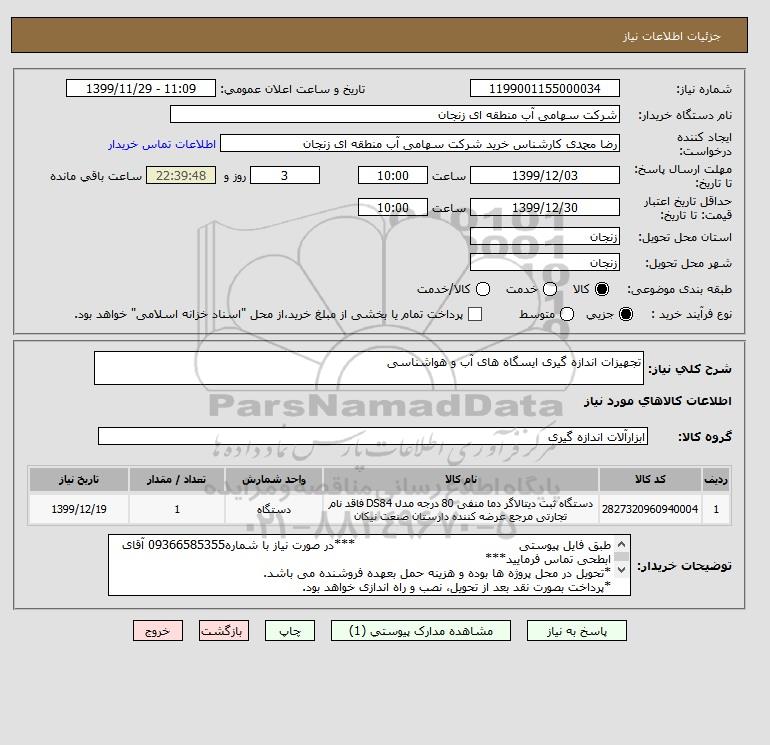
Task: Toggle the Islamic treasury bonds payment checkbox
Action: tap(475, 314)
